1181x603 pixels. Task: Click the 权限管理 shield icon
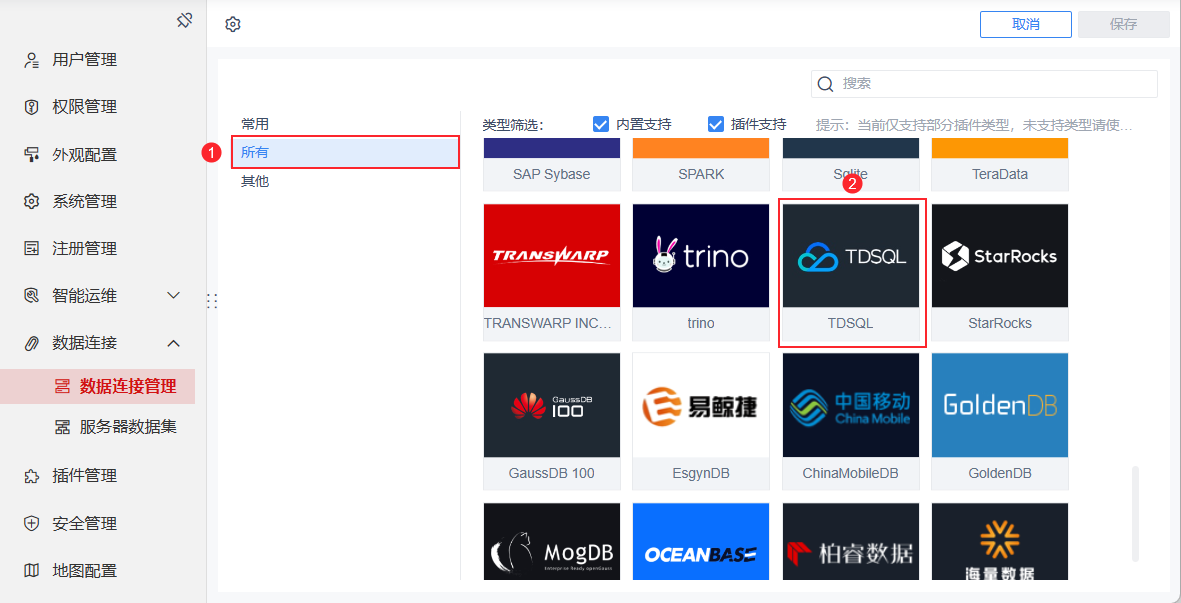(x=32, y=108)
